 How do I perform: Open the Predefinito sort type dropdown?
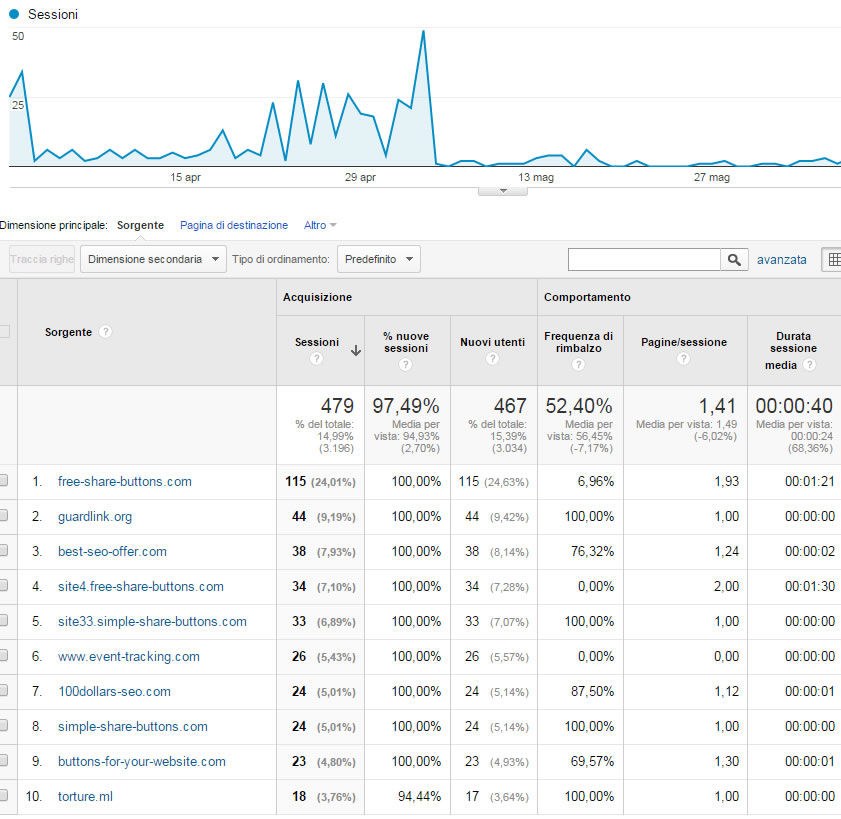click(379, 259)
